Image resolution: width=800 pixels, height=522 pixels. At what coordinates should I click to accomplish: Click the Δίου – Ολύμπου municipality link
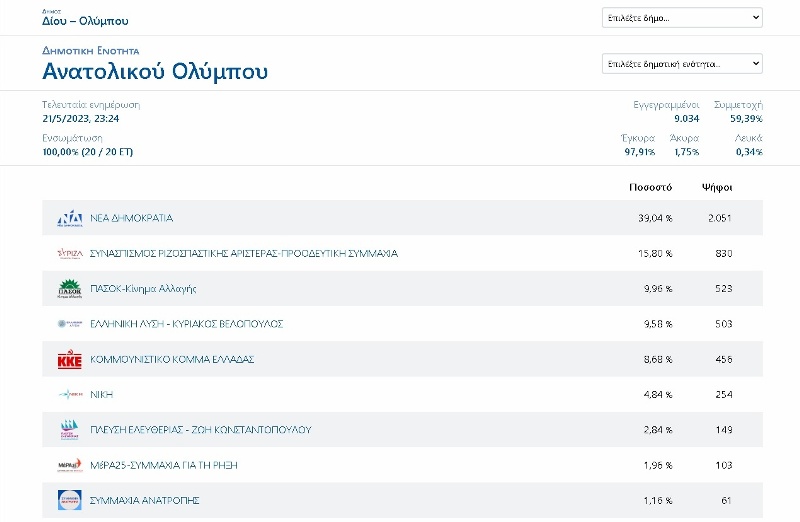pyautogui.click(x=85, y=21)
